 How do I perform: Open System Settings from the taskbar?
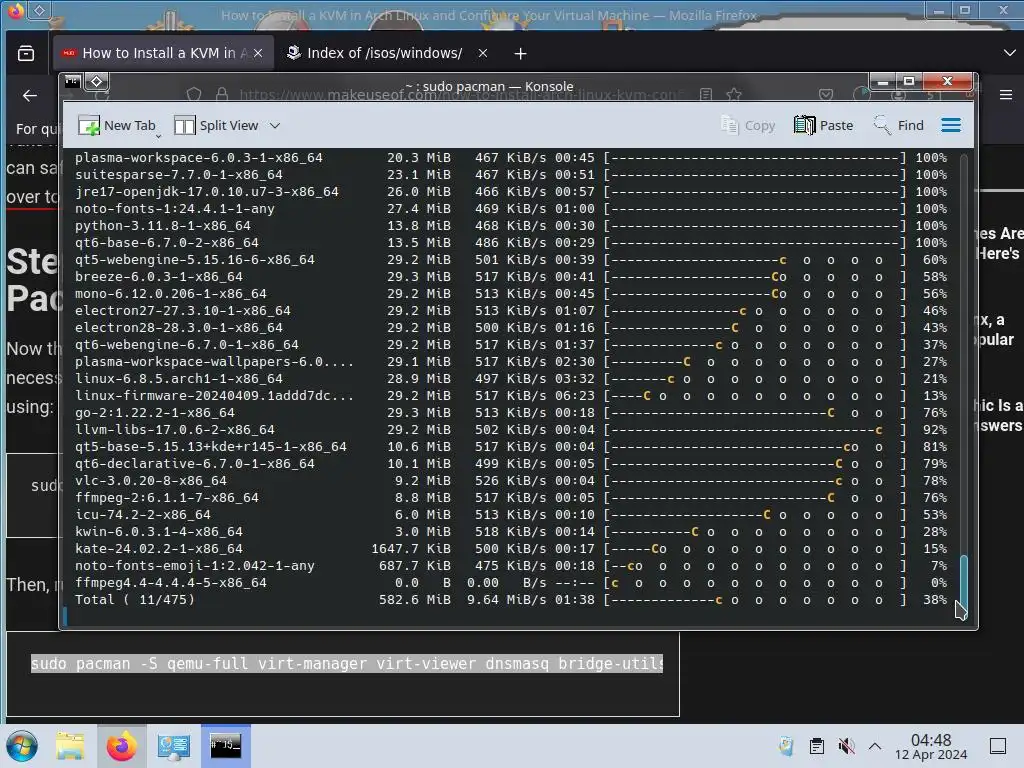173,746
